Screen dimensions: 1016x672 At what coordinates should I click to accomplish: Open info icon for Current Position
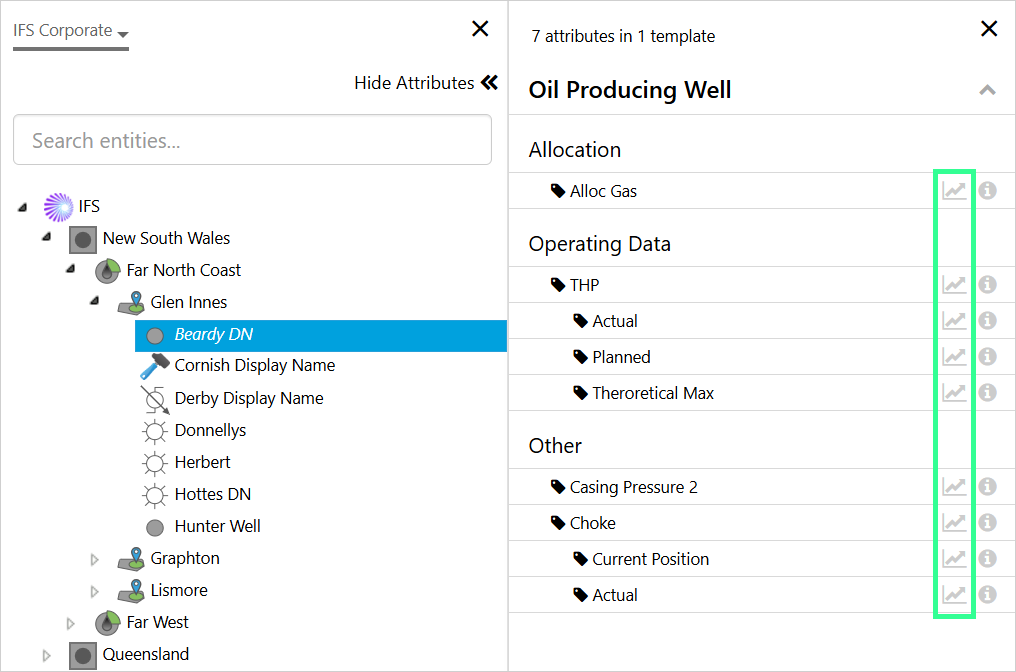[x=987, y=559]
